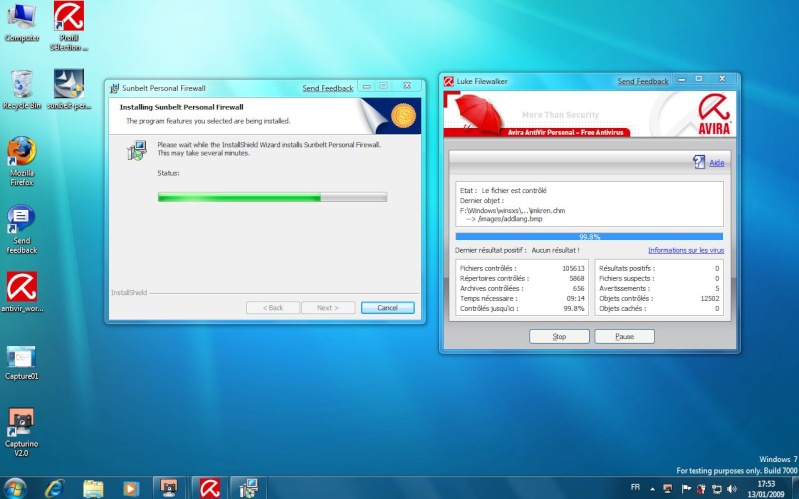Screen dimensions: 799x499
Task: Maximize the Luke Filewalker window
Action: (x=699, y=79)
